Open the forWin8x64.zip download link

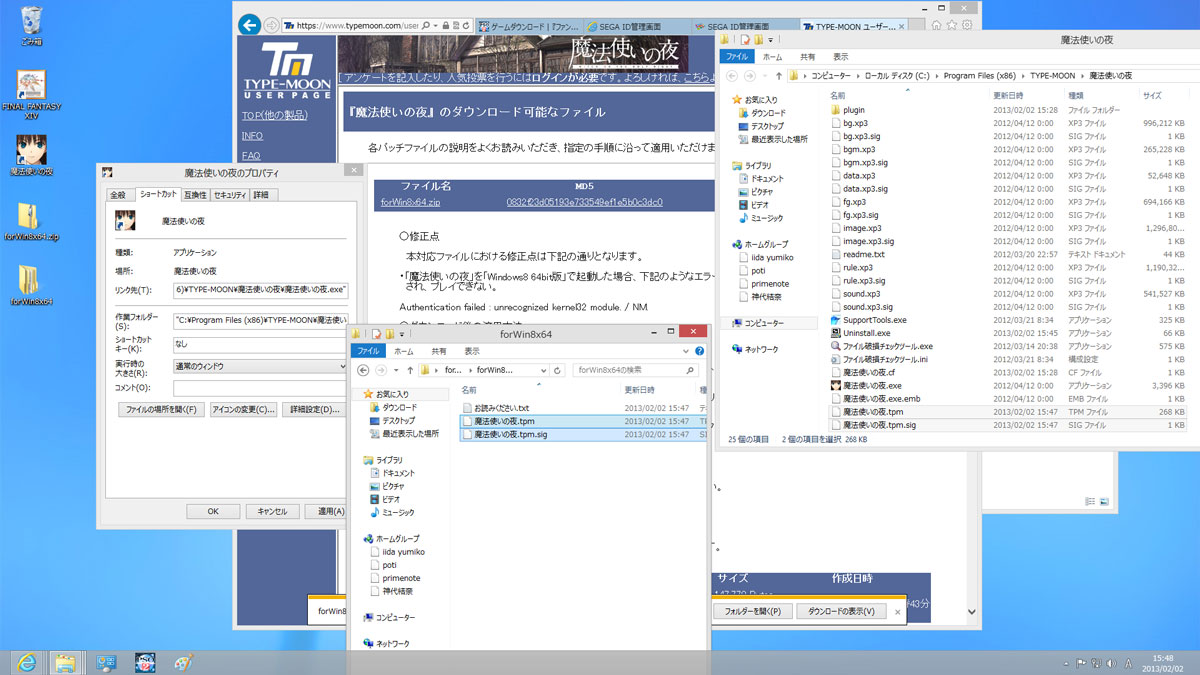point(410,202)
